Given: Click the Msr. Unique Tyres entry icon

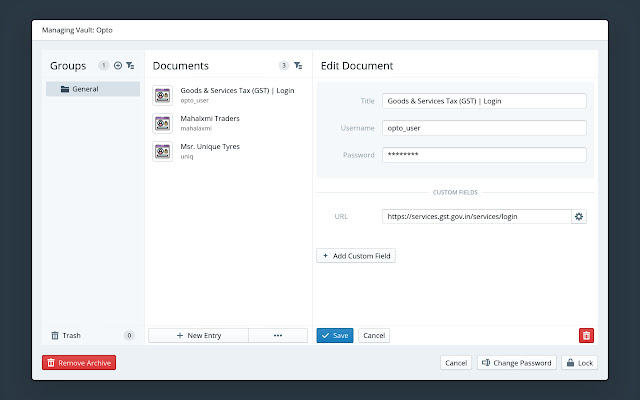Looking at the screenshot, I should tap(163, 151).
